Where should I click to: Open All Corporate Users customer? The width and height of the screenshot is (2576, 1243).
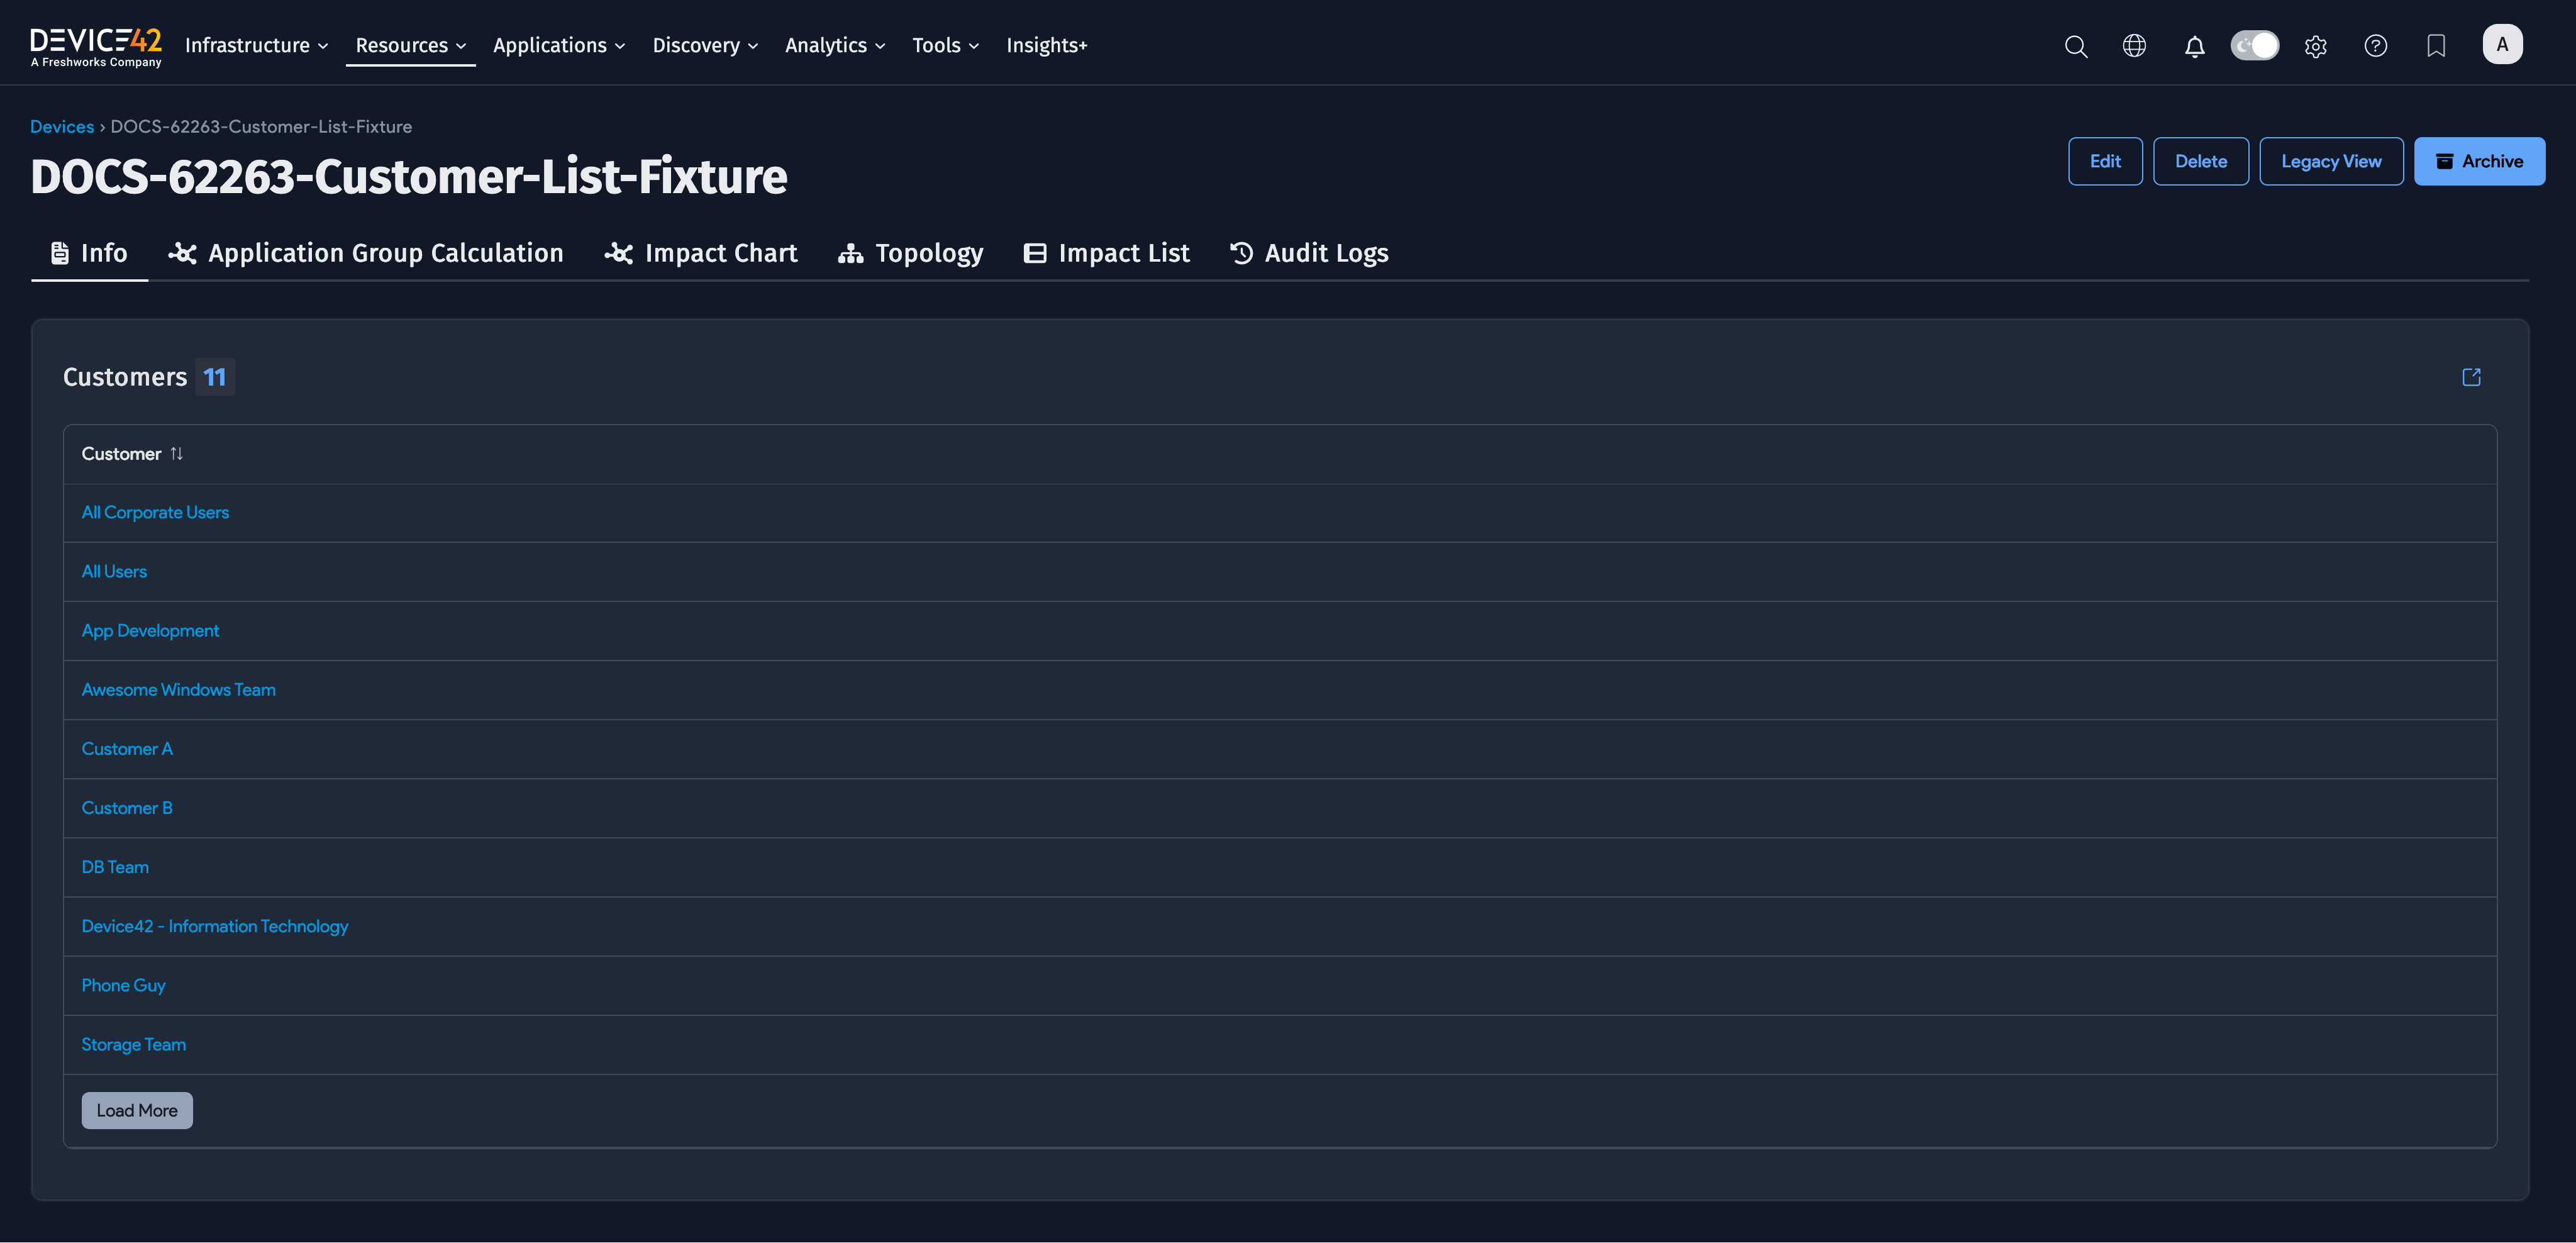pyautogui.click(x=155, y=512)
